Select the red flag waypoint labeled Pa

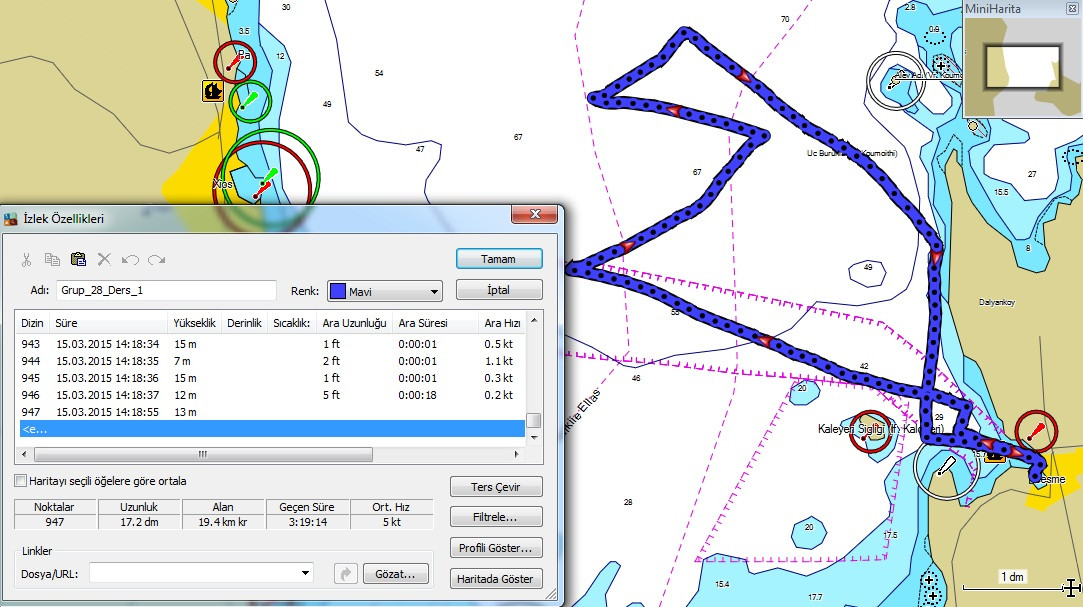point(235,62)
